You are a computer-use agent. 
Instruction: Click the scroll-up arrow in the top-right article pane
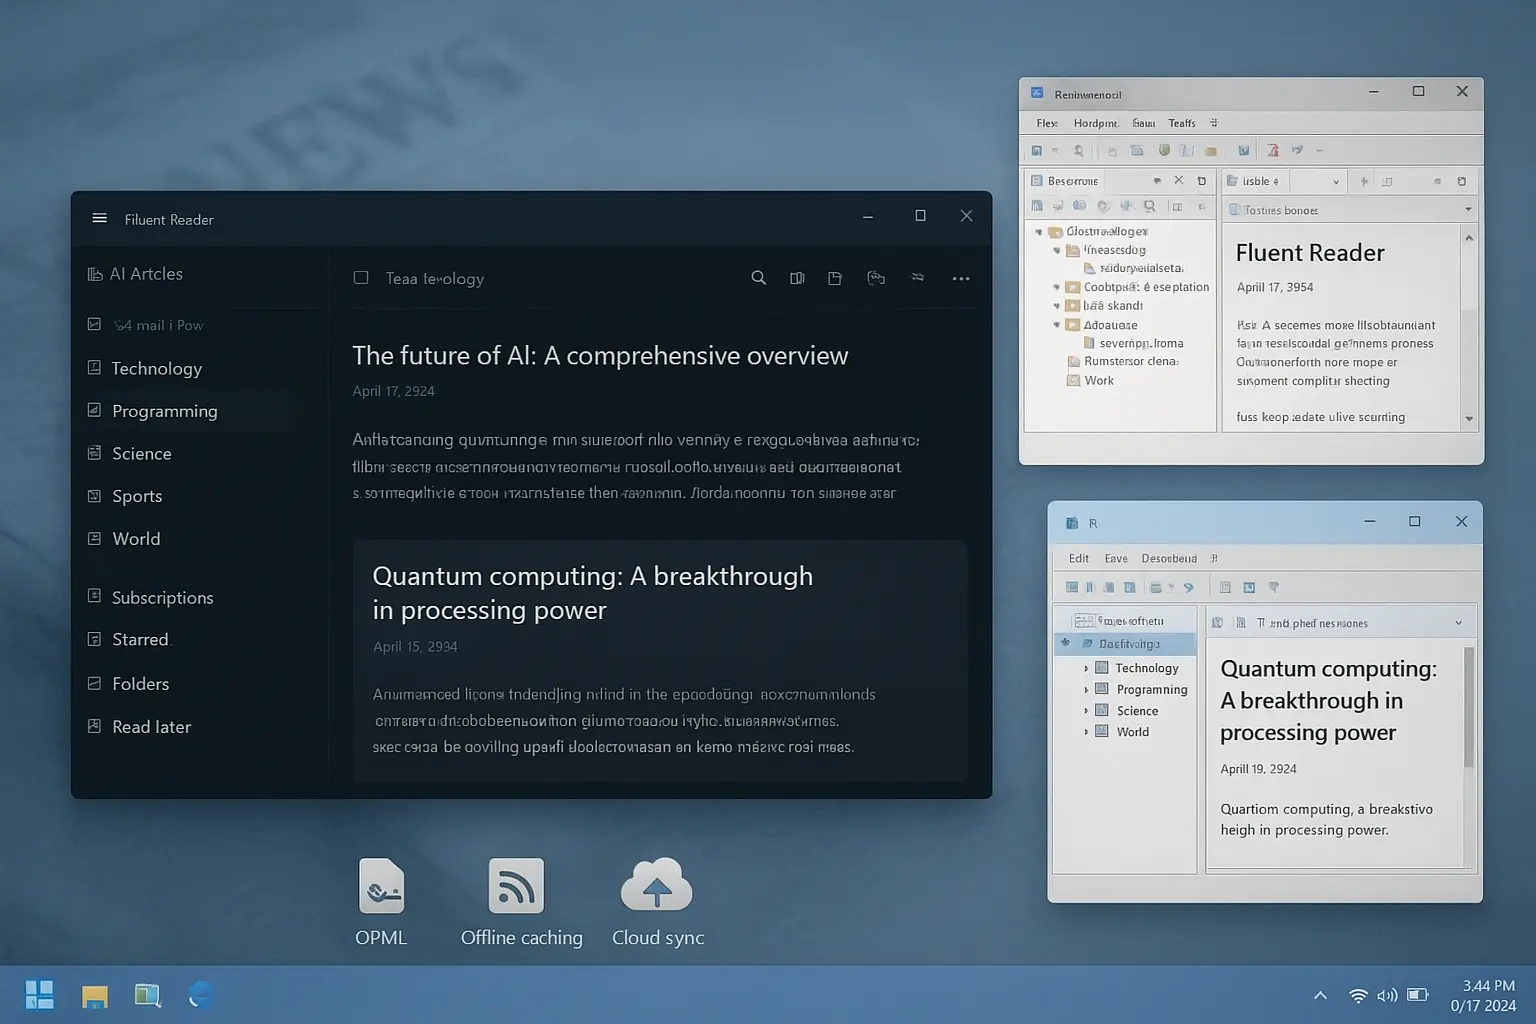tap(1469, 237)
